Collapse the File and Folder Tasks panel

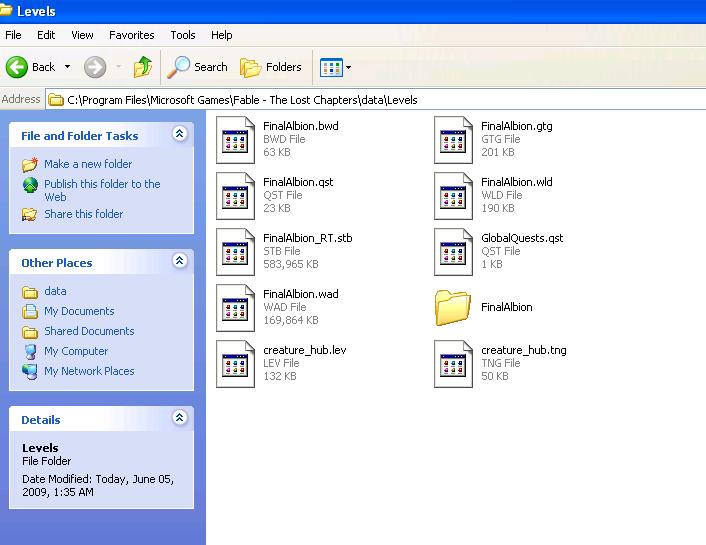tap(179, 134)
